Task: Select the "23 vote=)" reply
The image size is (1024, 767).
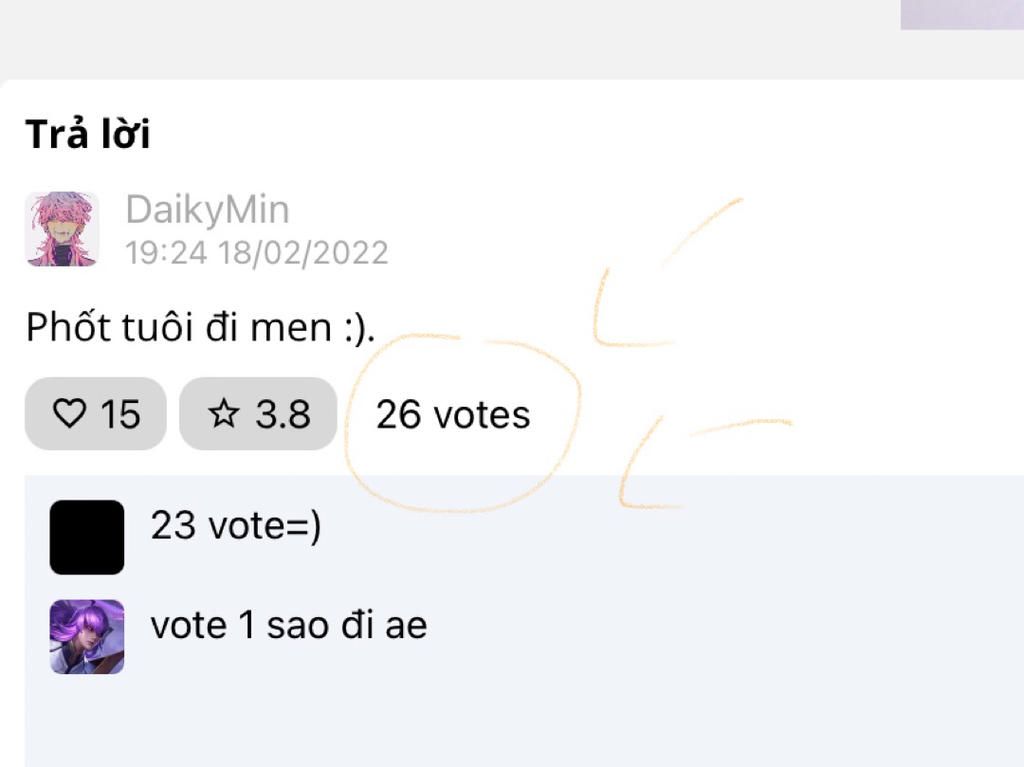Action: [236, 526]
